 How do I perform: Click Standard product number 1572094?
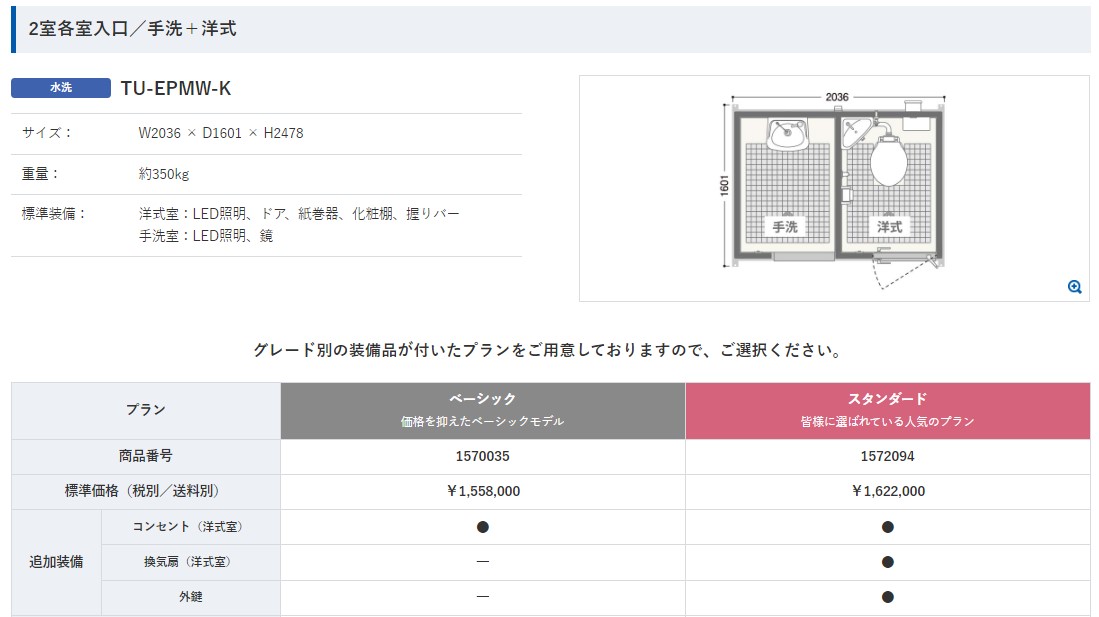[887, 456]
